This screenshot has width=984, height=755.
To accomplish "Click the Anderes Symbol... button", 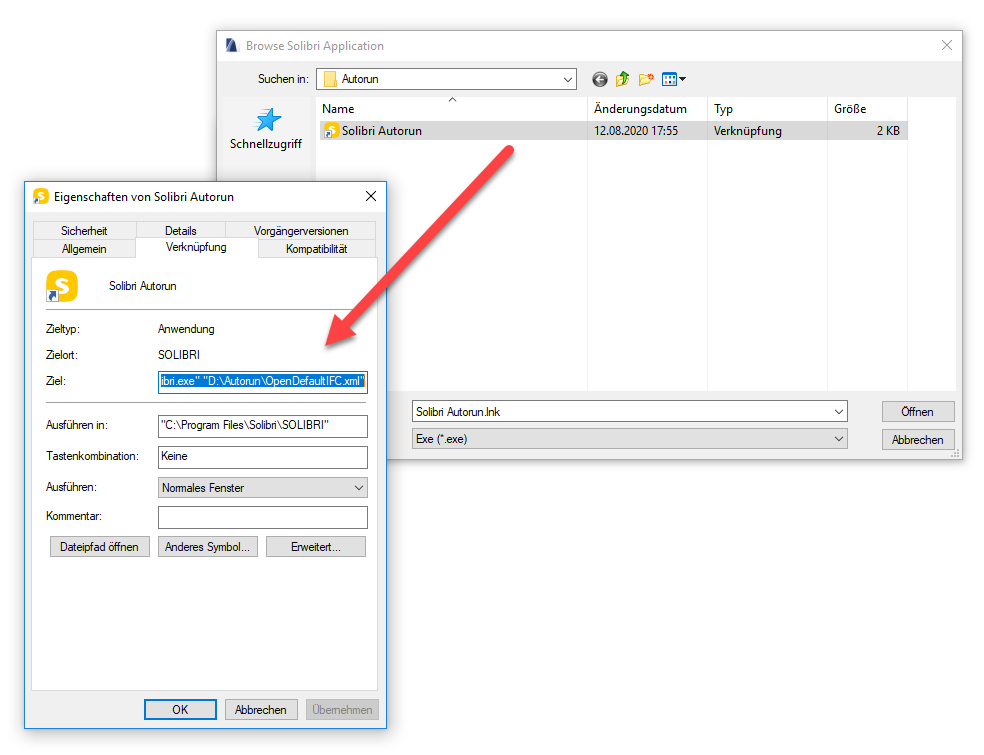I will (x=208, y=547).
